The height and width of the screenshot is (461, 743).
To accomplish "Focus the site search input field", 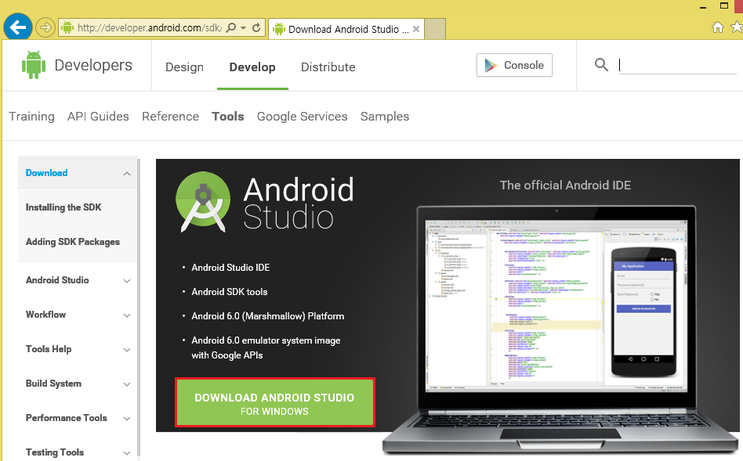I will pos(678,65).
